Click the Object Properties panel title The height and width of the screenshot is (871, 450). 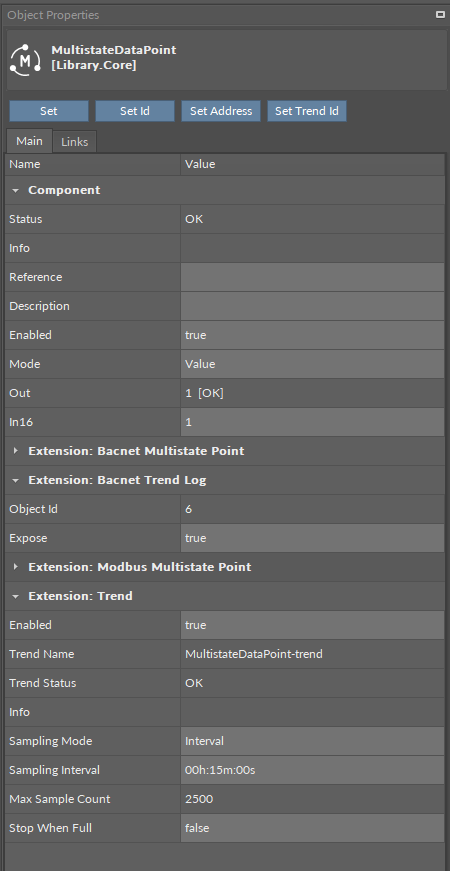[x=53, y=15]
